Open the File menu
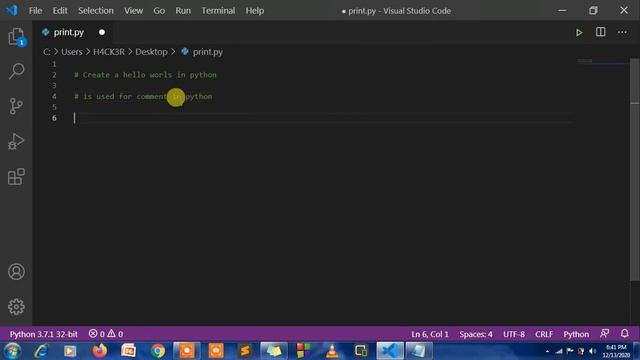Screen dimensions: 640x360 [x=35, y=11]
